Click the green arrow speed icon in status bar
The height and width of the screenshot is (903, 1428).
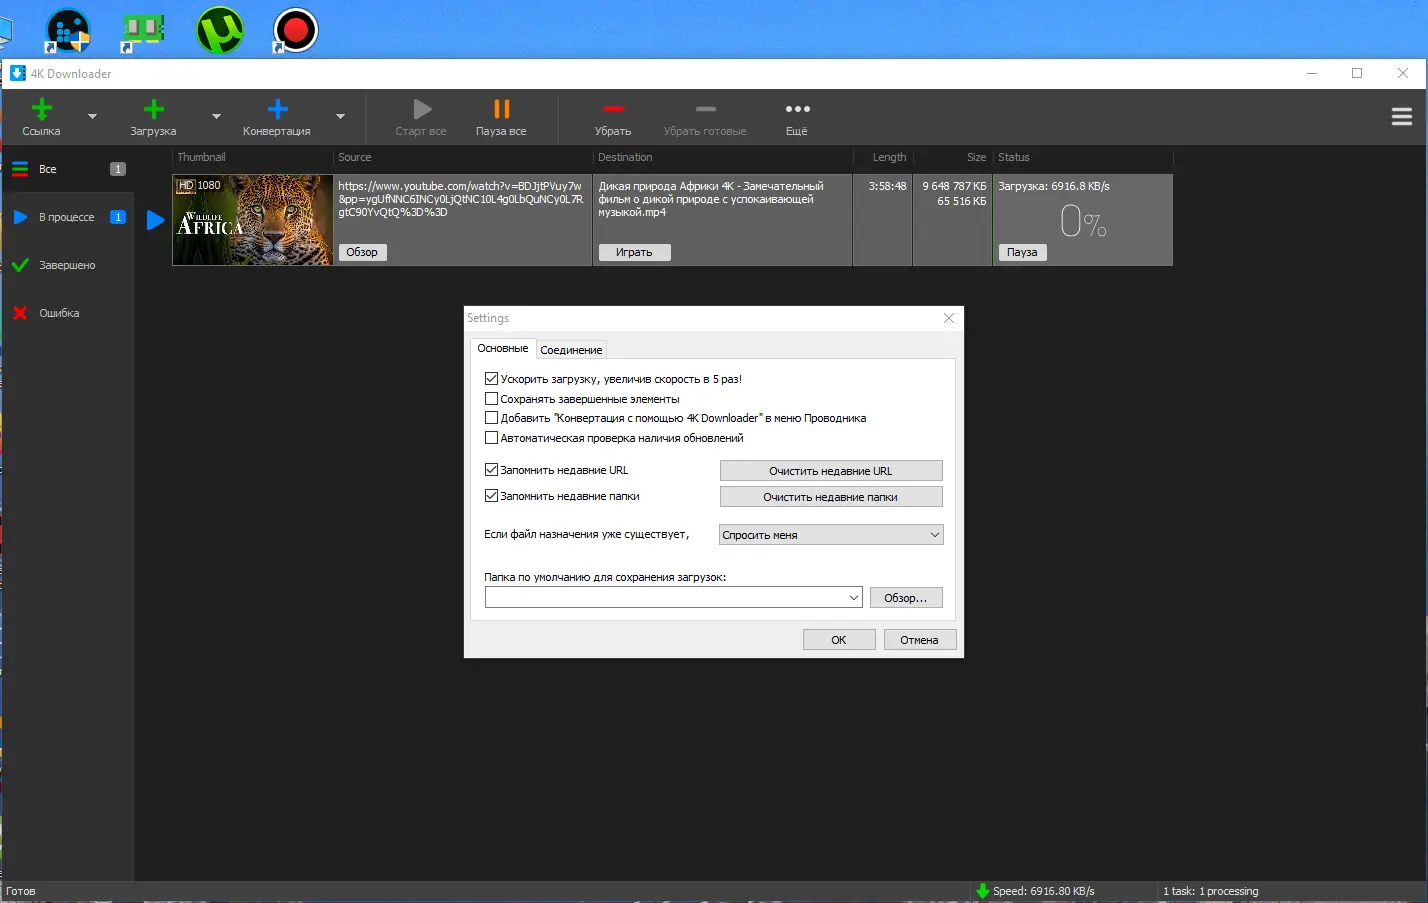pos(983,891)
